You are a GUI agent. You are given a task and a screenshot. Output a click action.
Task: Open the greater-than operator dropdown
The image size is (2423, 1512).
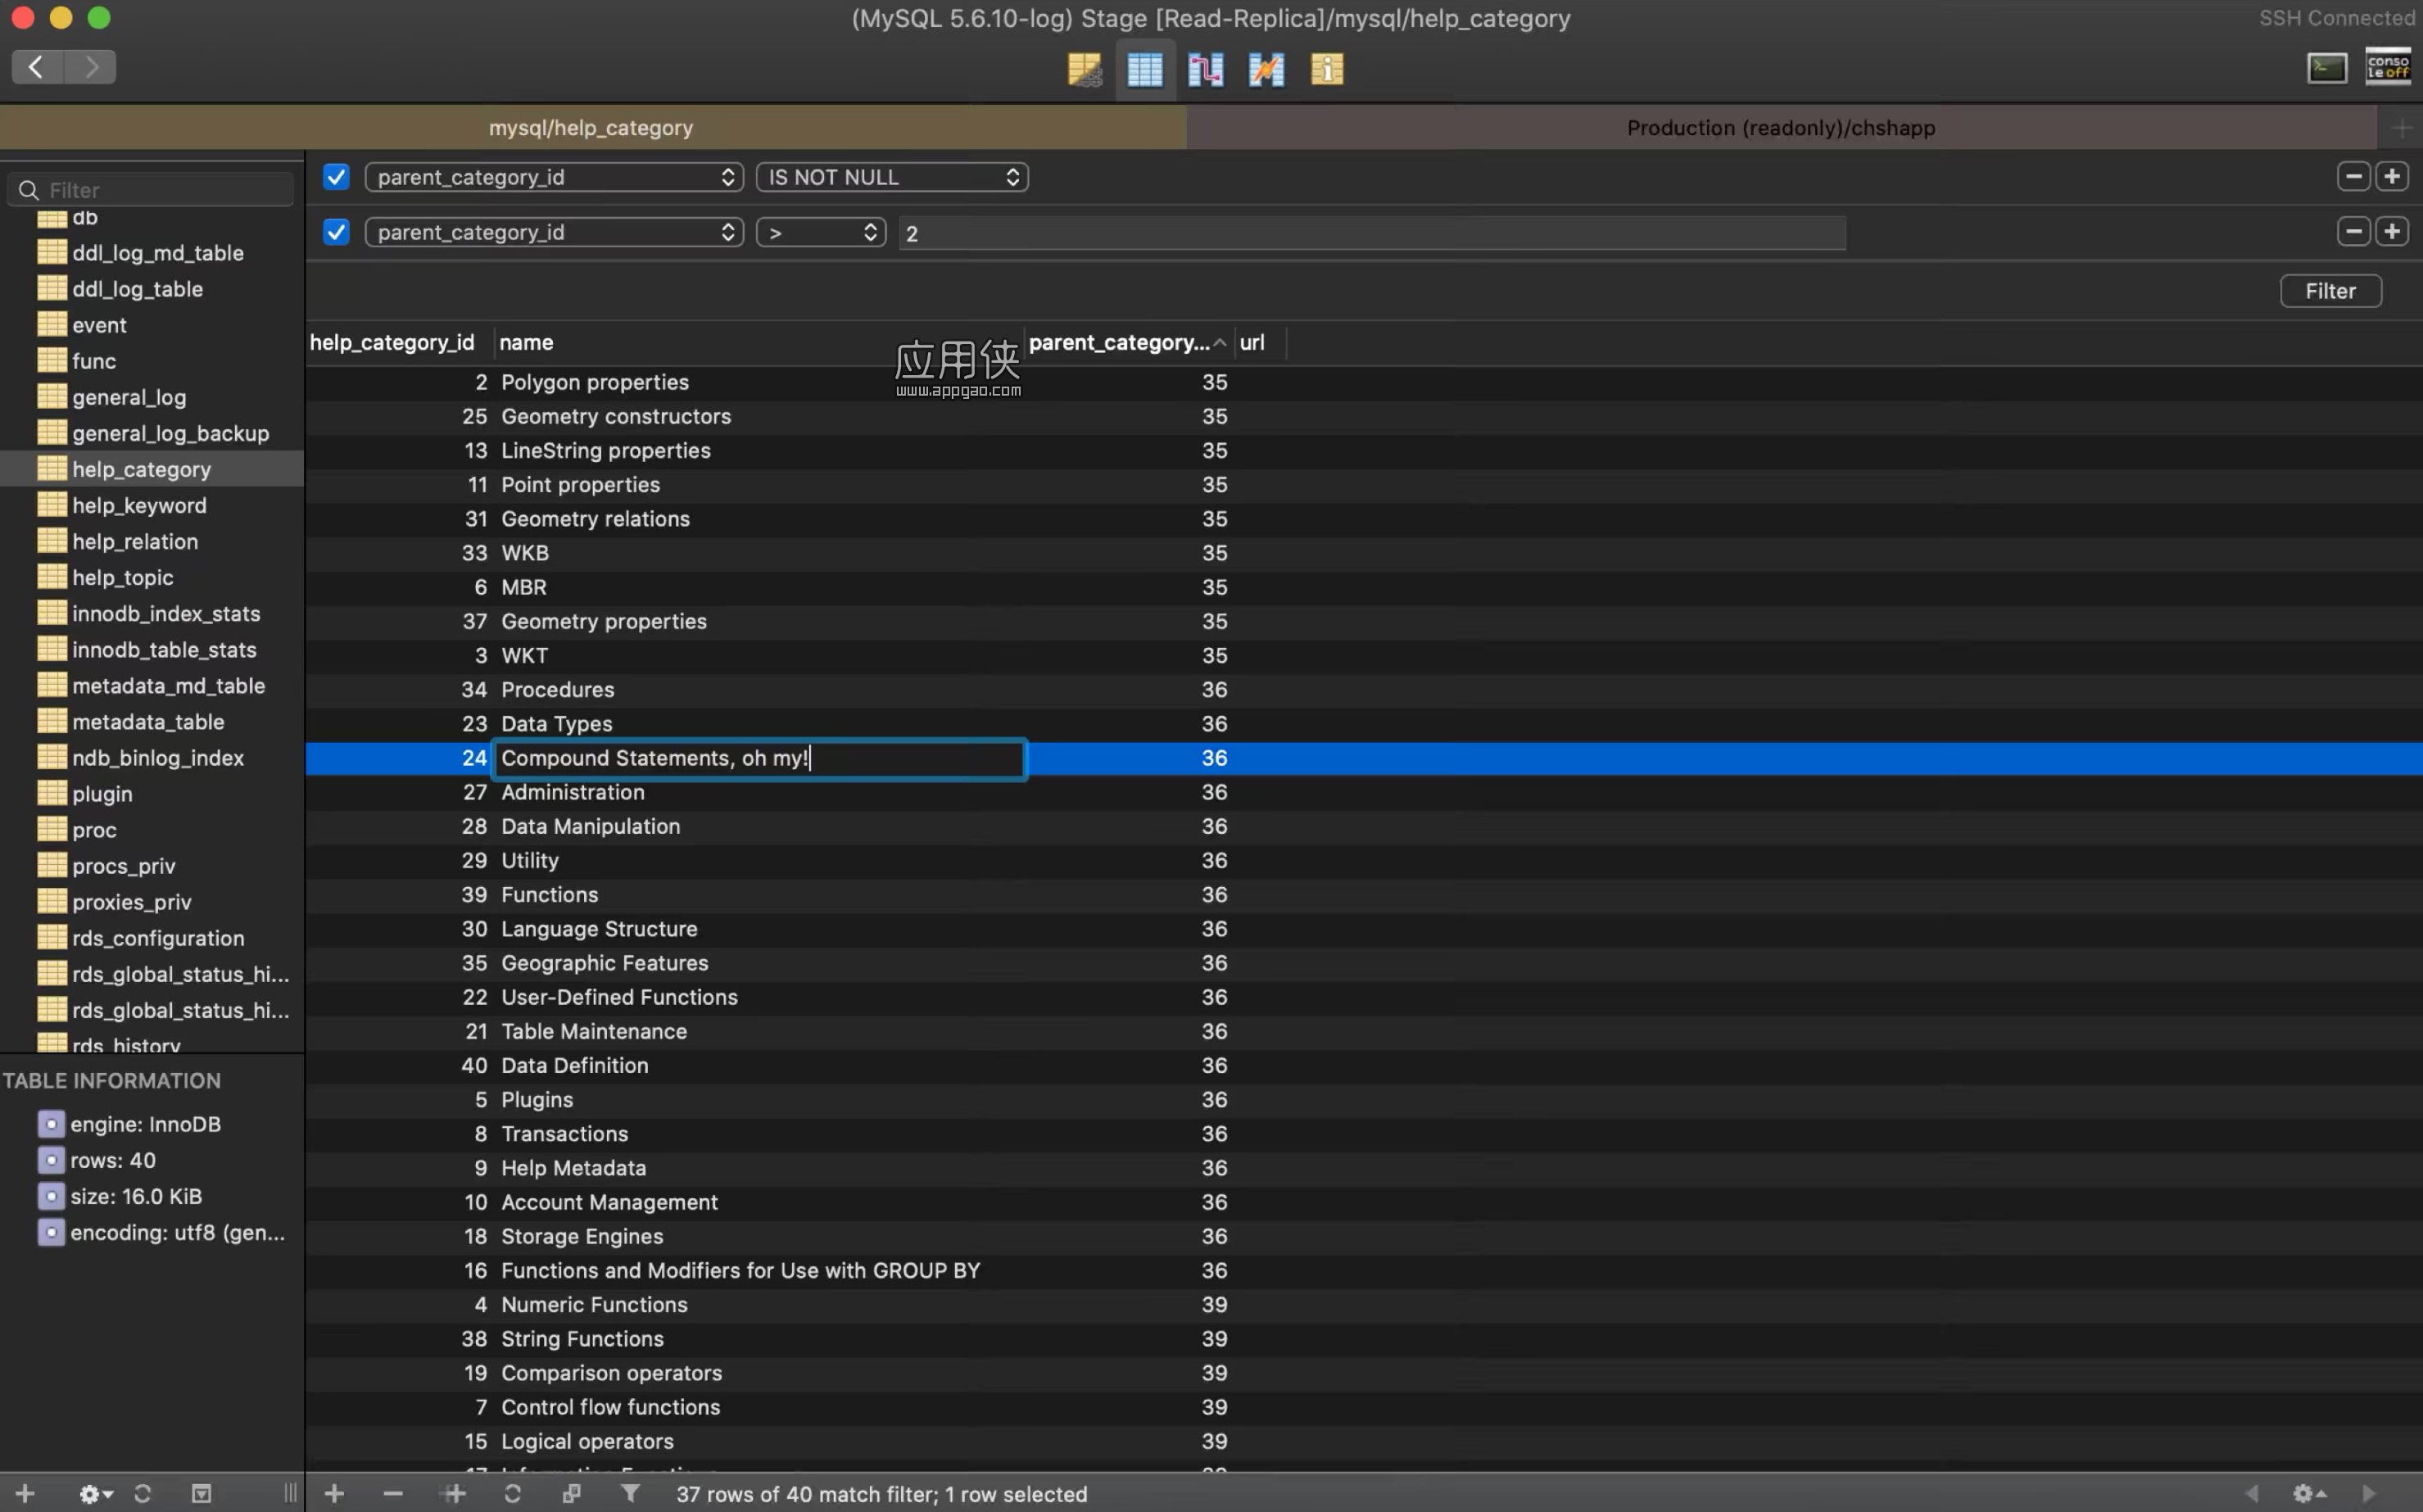[x=821, y=232]
